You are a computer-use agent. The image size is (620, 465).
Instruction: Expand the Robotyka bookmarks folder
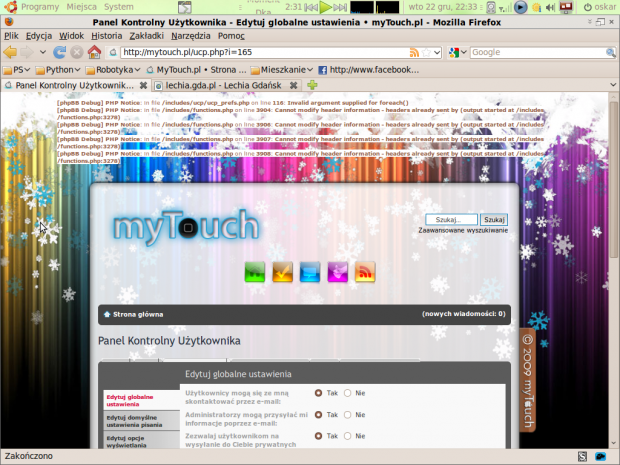pyautogui.click(x=113, y=70)
